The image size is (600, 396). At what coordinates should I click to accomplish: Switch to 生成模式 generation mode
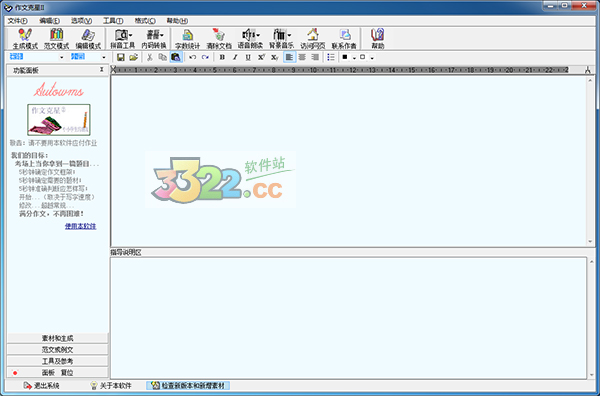pyautogui.click(x=25, y=39)
